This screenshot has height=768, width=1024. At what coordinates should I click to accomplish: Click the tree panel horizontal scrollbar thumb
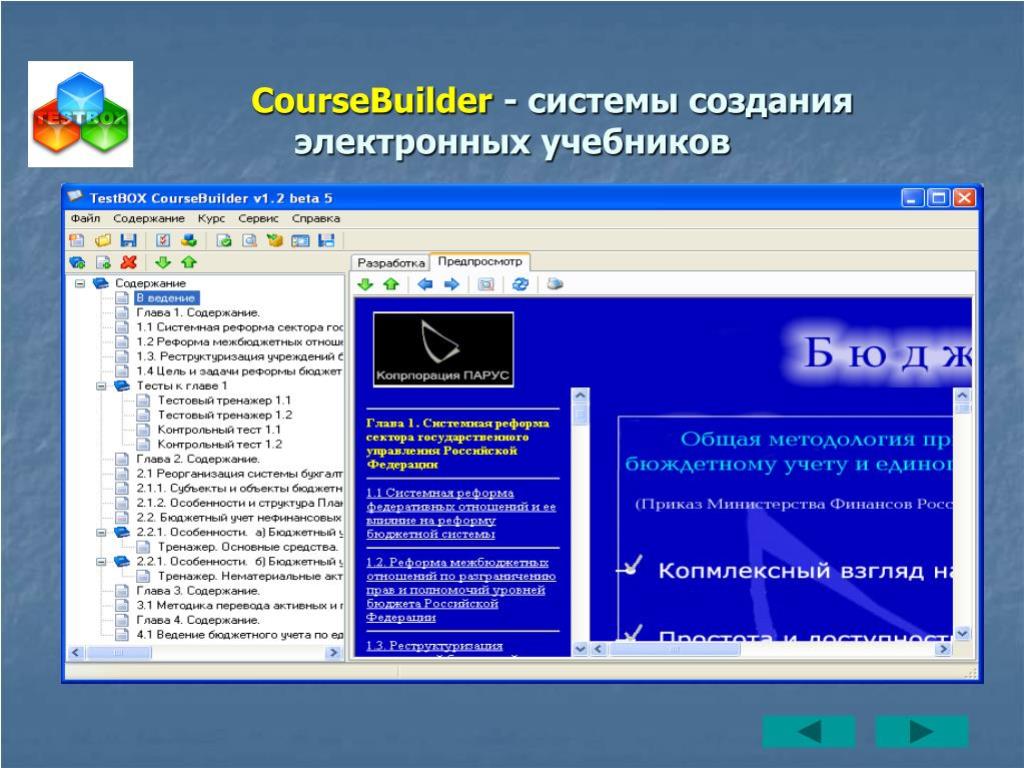click(x=118, y=652)
